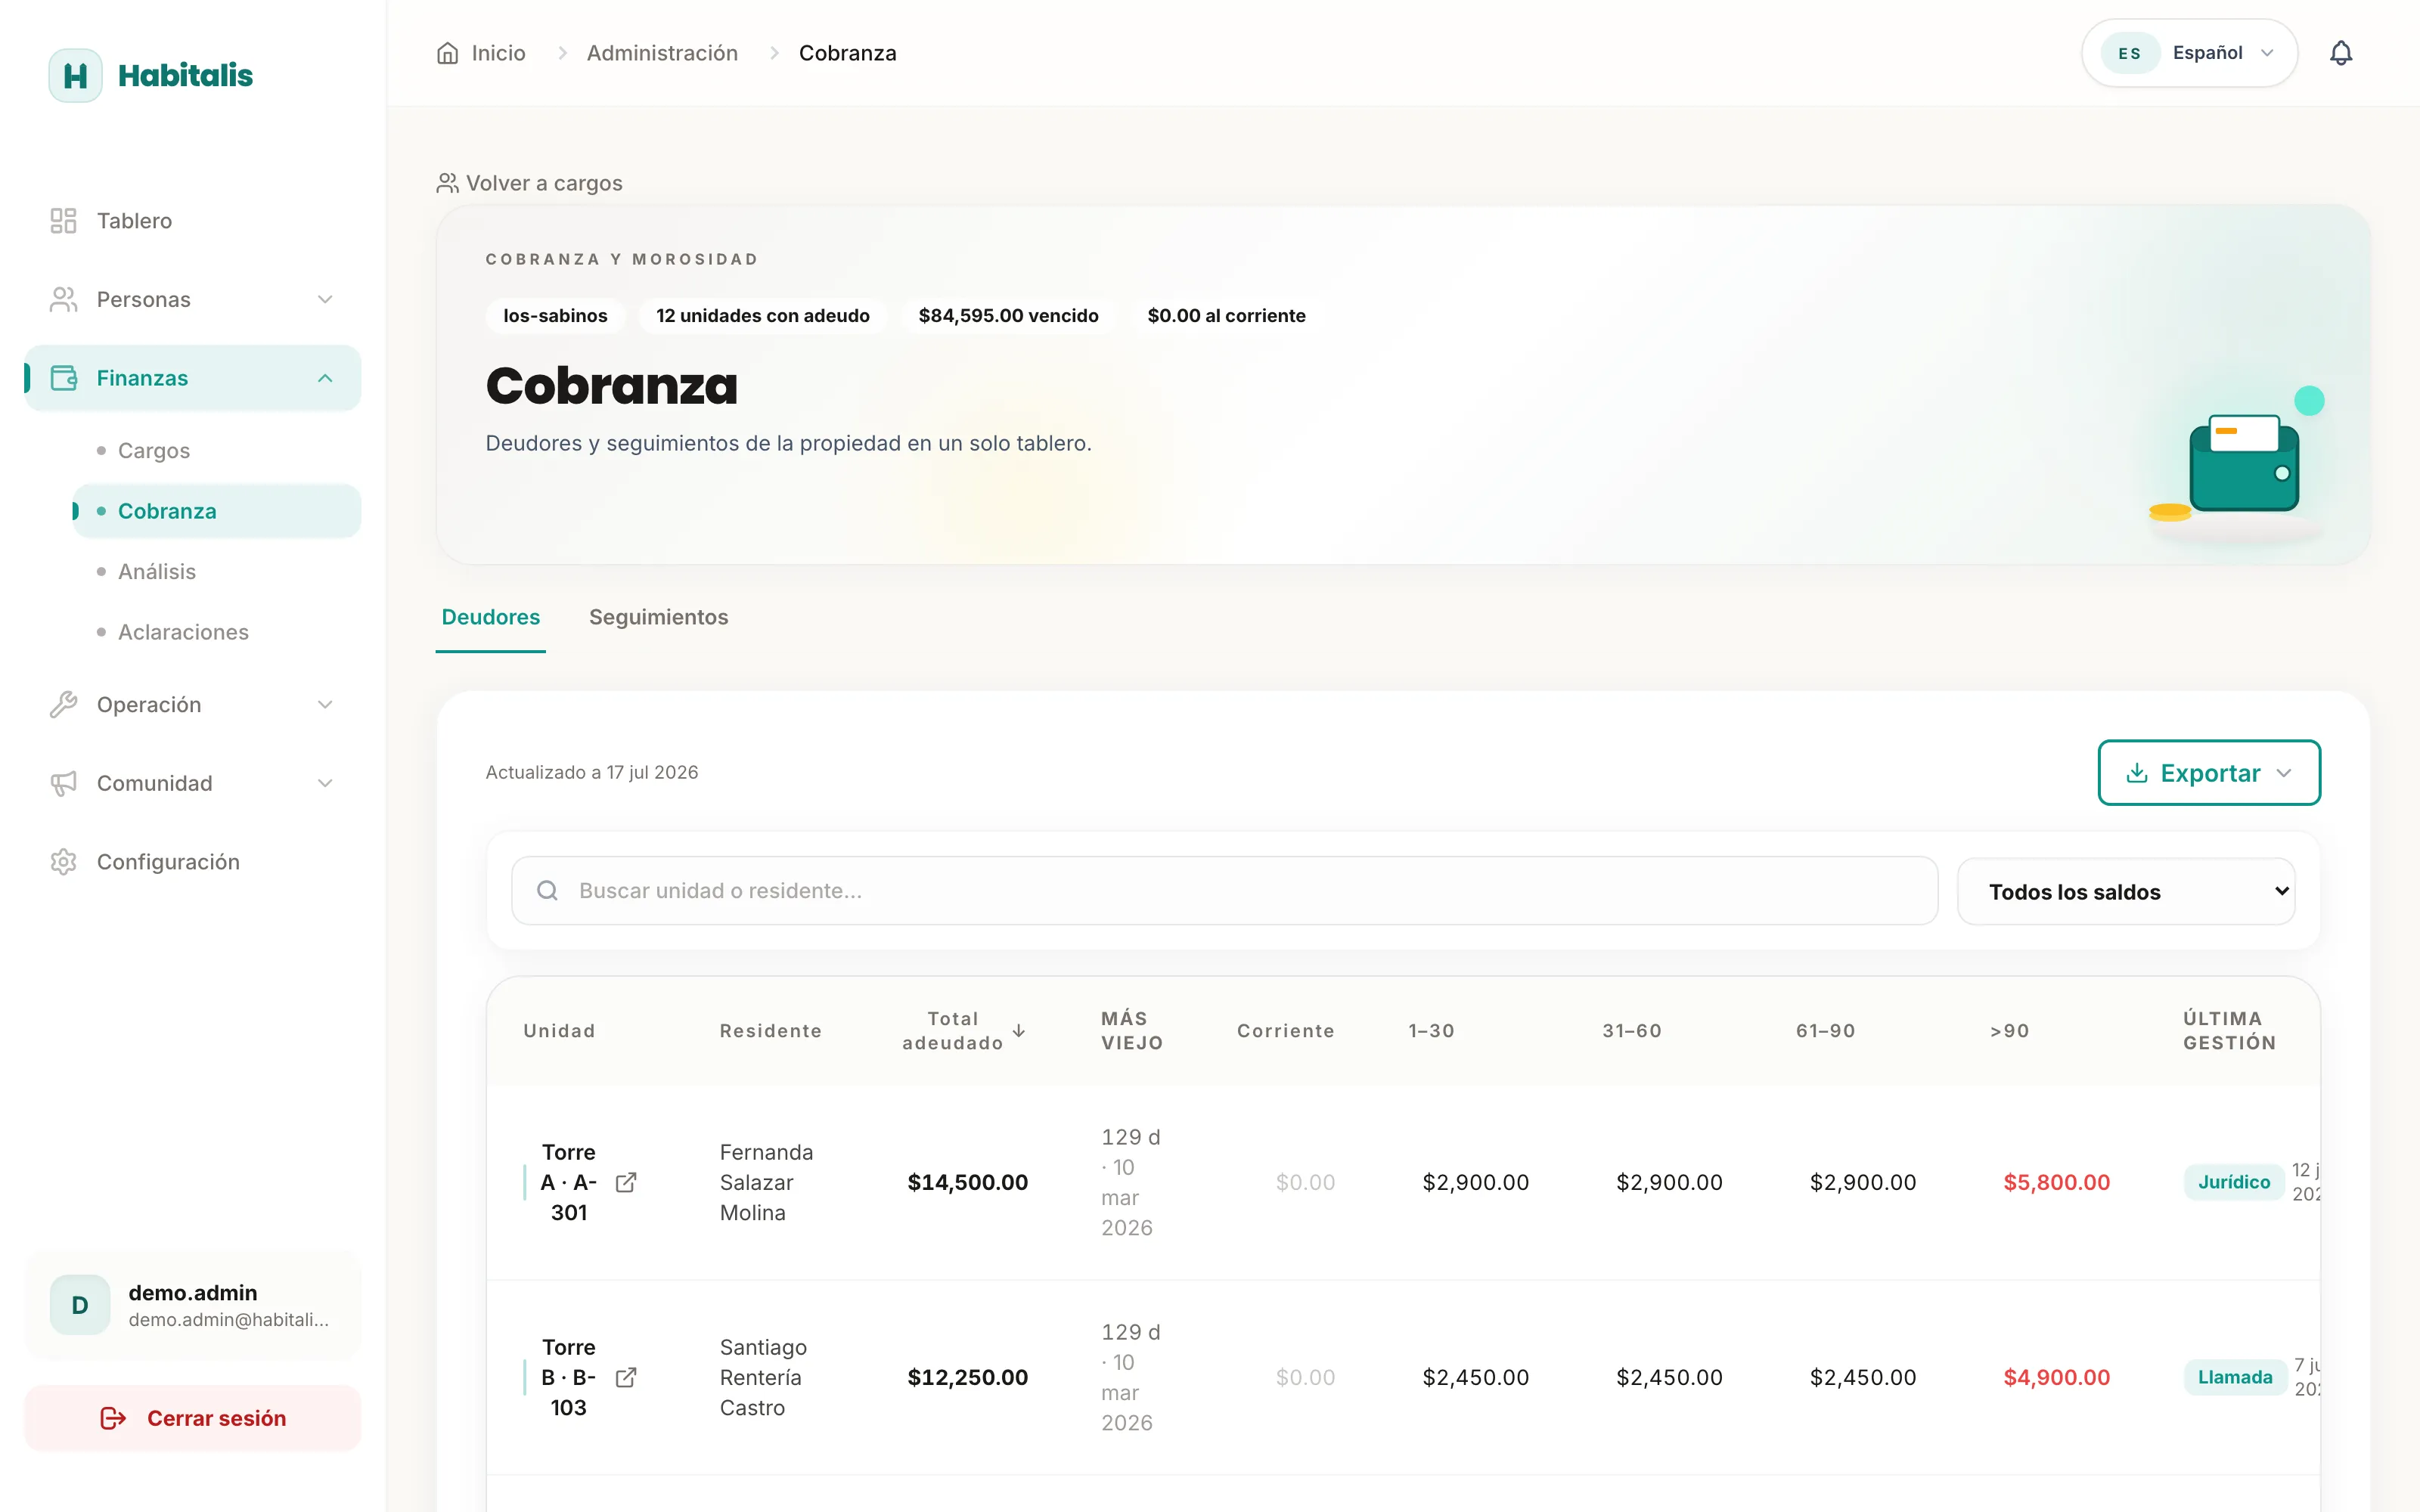Click the 12 unidades con adeudo chip

coord(763,316)
